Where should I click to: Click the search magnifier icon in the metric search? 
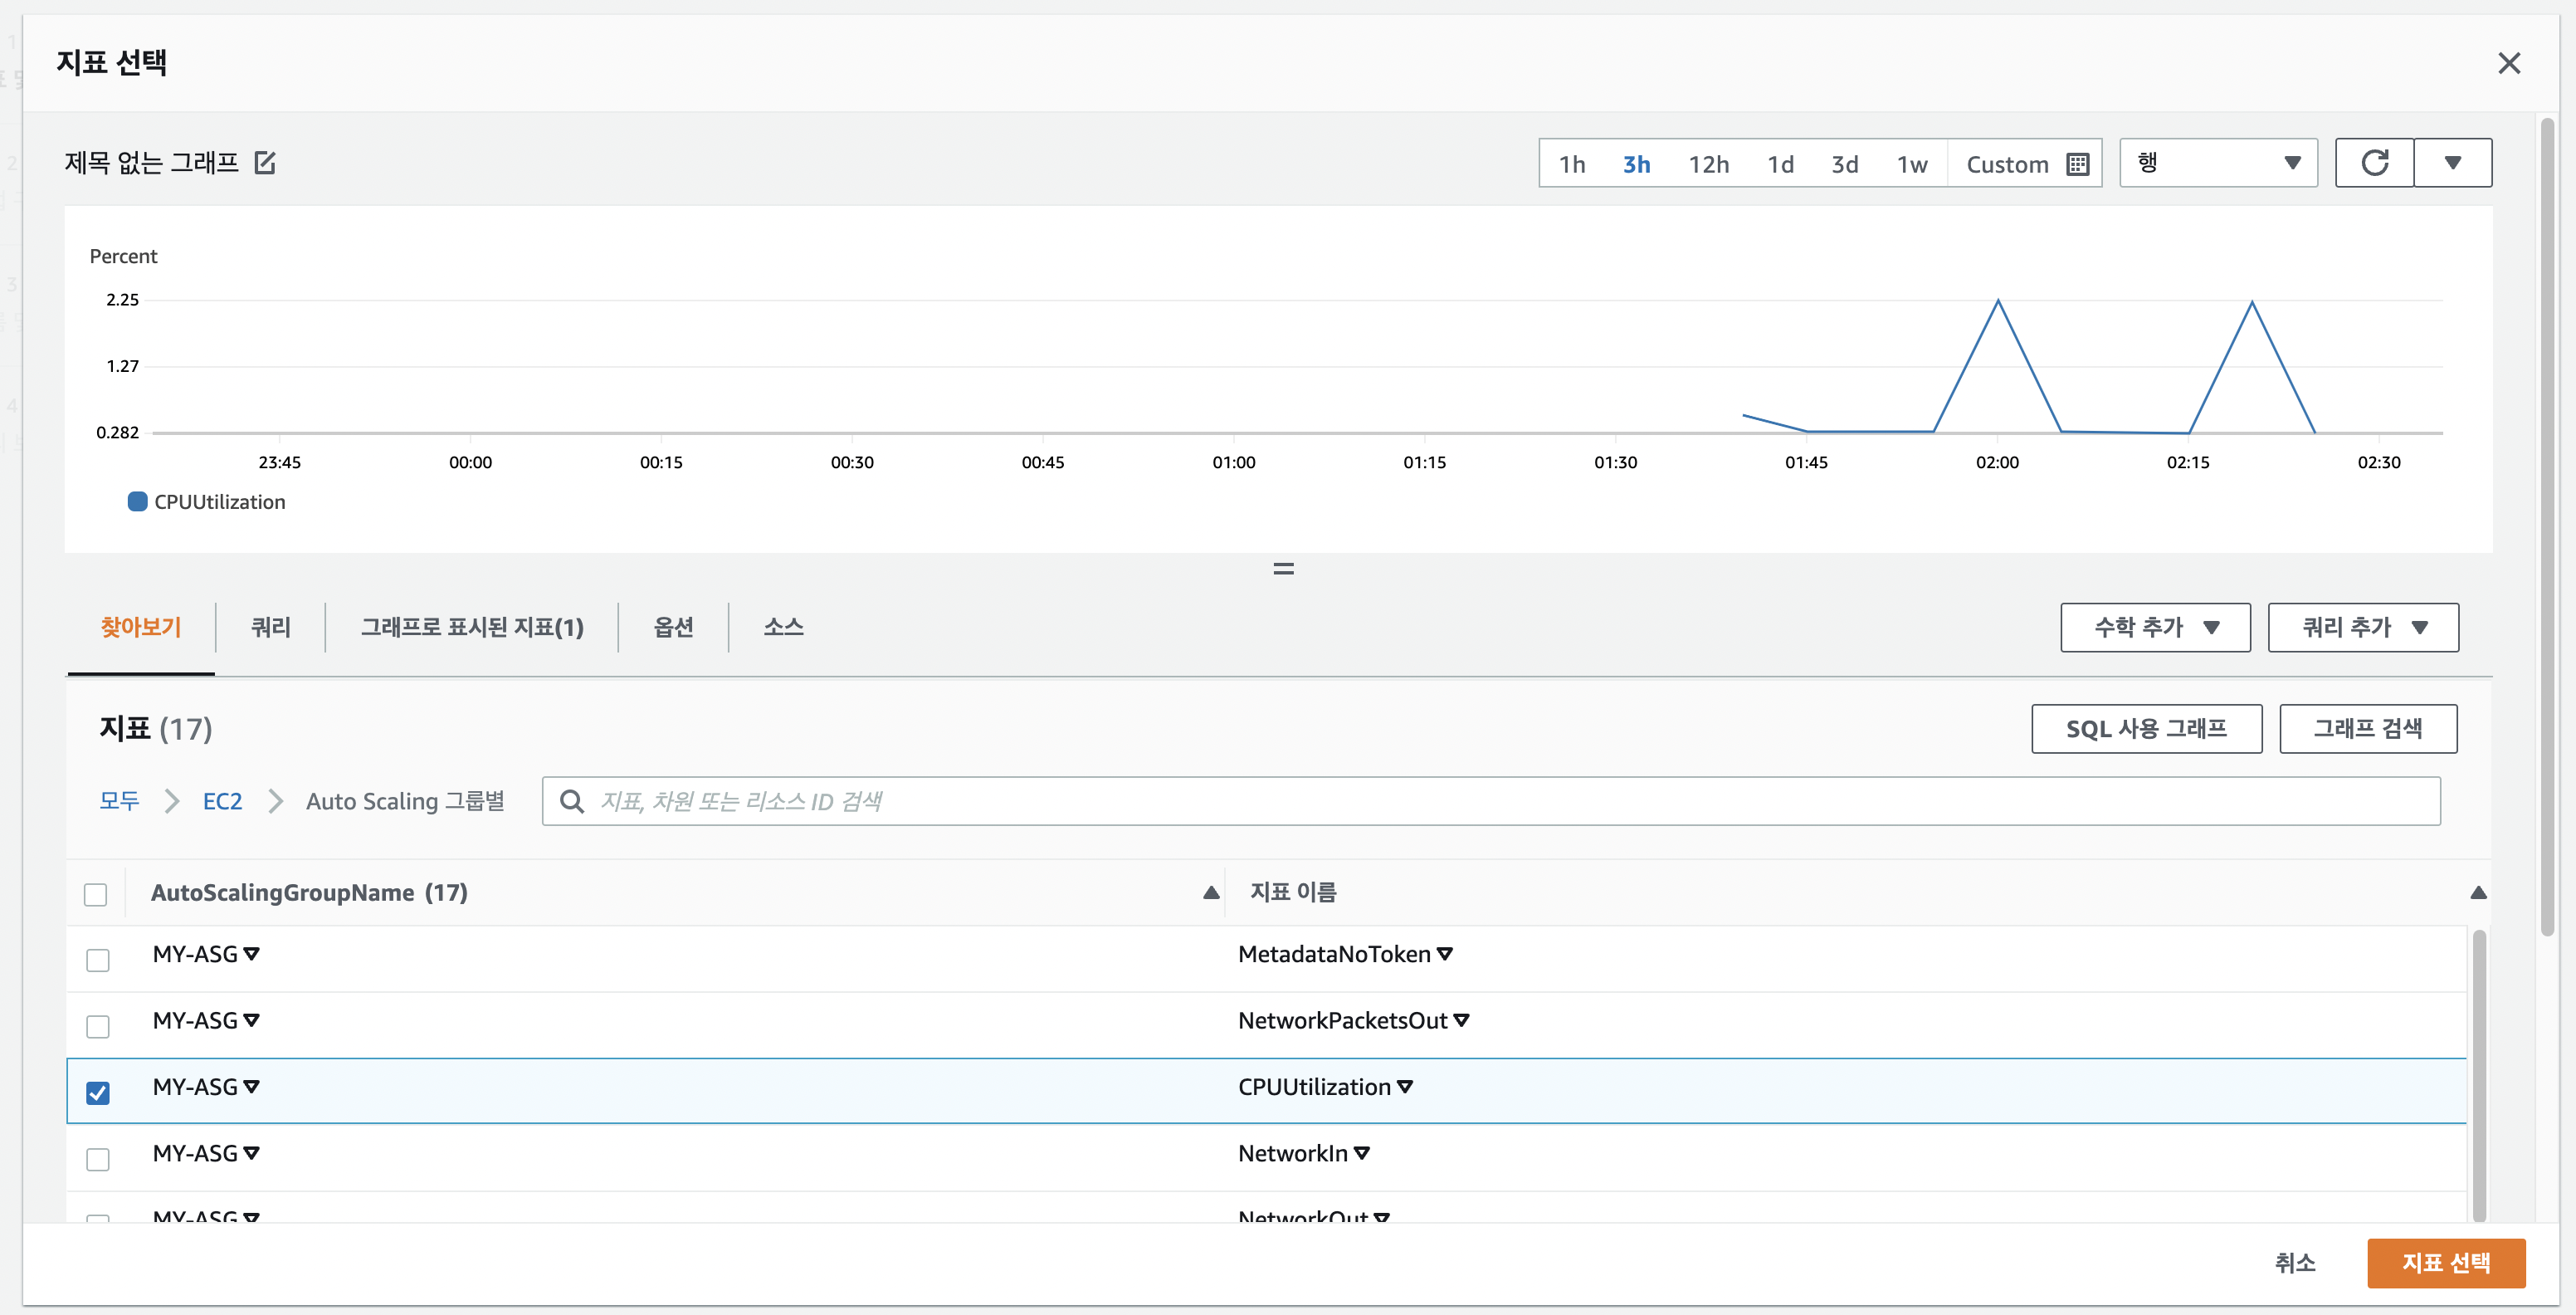click(x=572, y=801)
